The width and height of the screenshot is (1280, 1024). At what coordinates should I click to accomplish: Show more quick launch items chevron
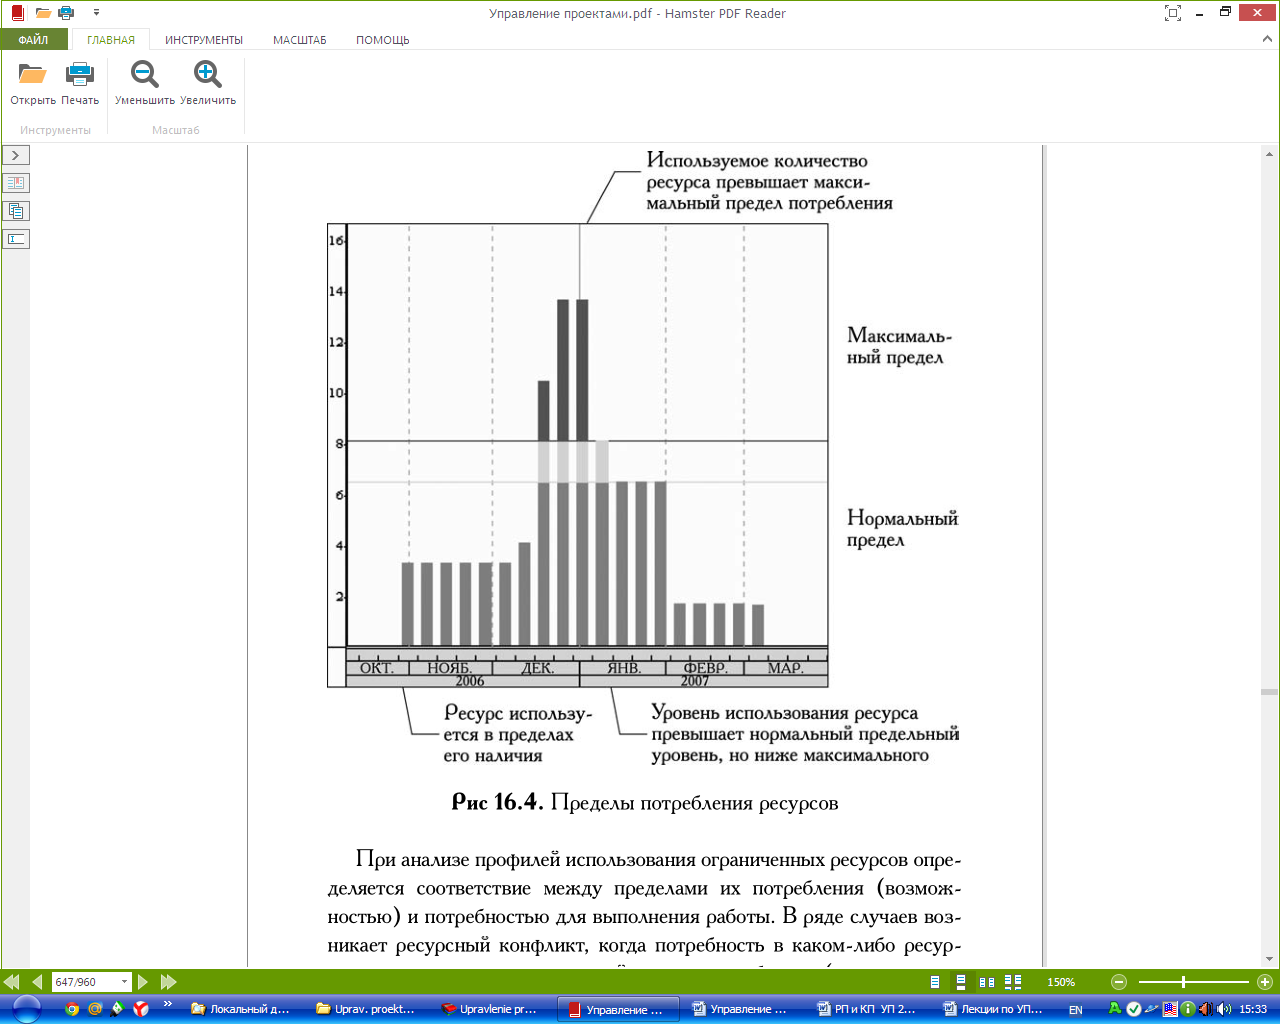pyautogui.click(x=167, y=1004)
